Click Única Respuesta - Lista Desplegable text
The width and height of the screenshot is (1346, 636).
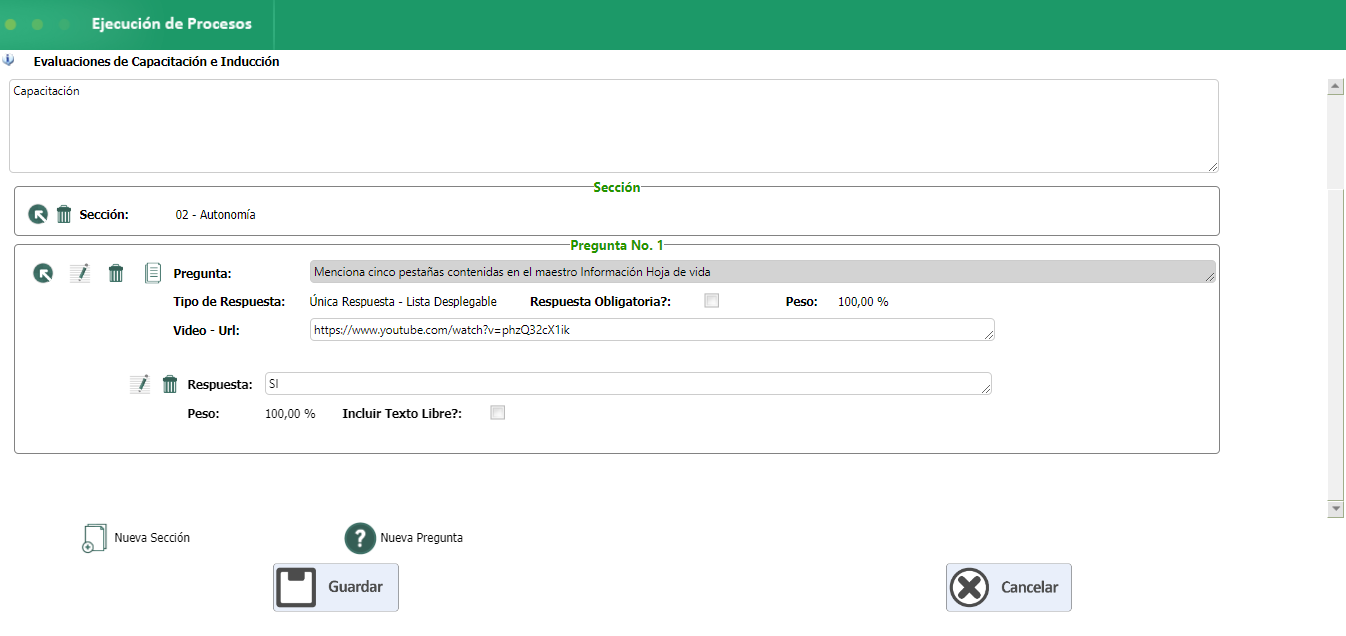click(x=403, y=301)
